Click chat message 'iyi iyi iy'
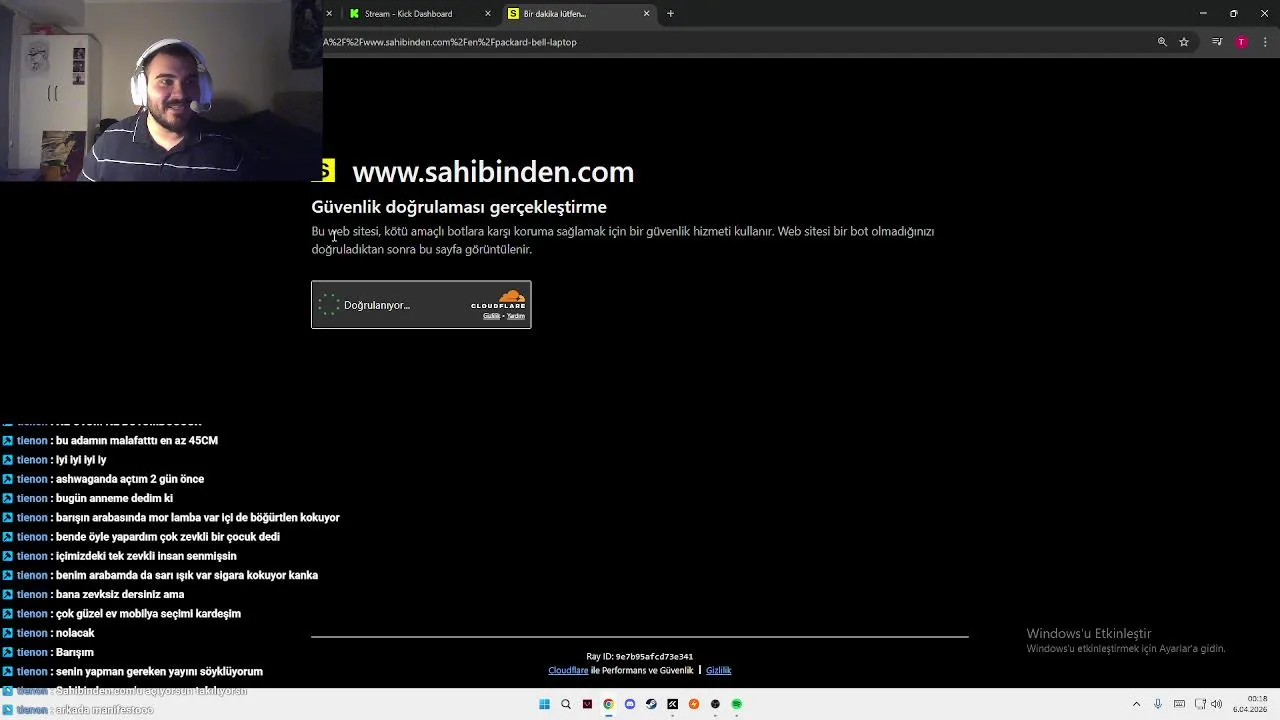 coord(80,460)
